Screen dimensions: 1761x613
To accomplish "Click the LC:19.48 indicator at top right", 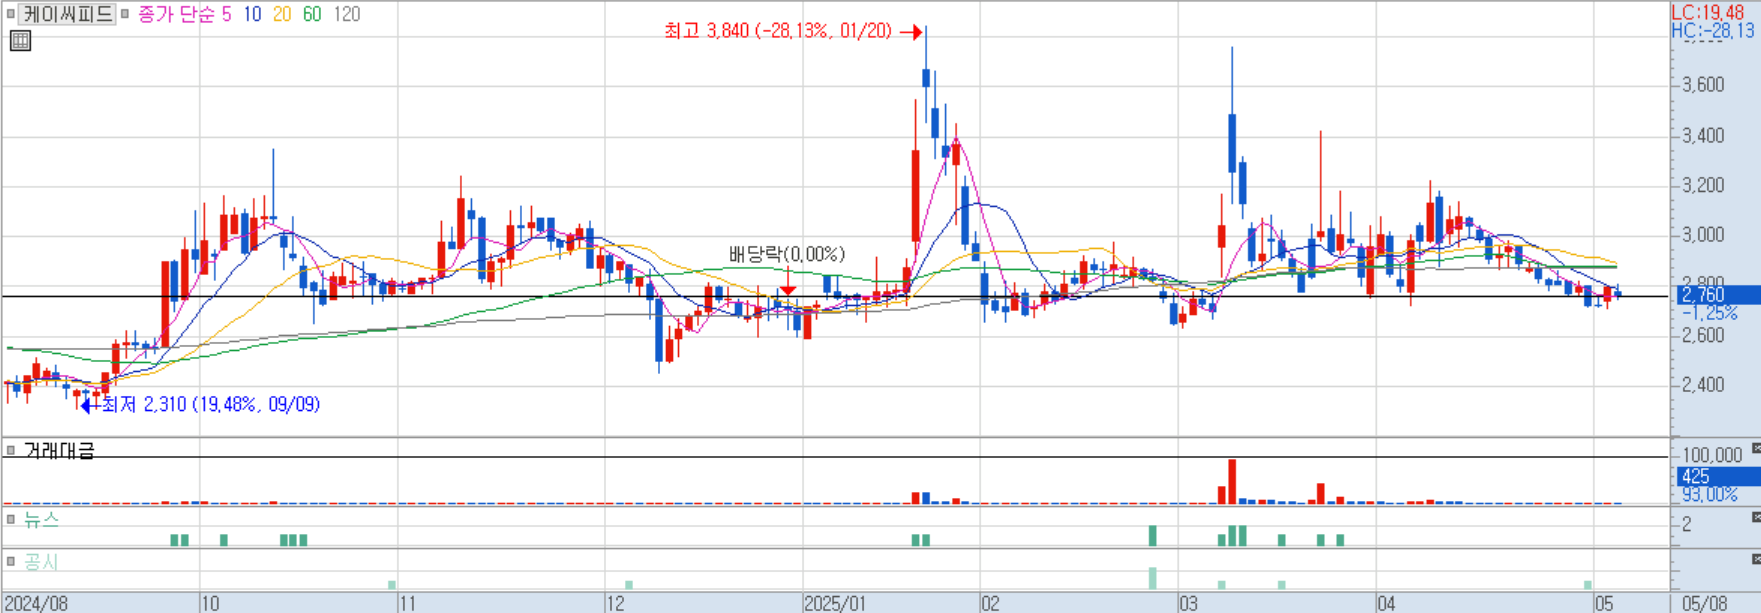I will click(x=1708, y=12).
